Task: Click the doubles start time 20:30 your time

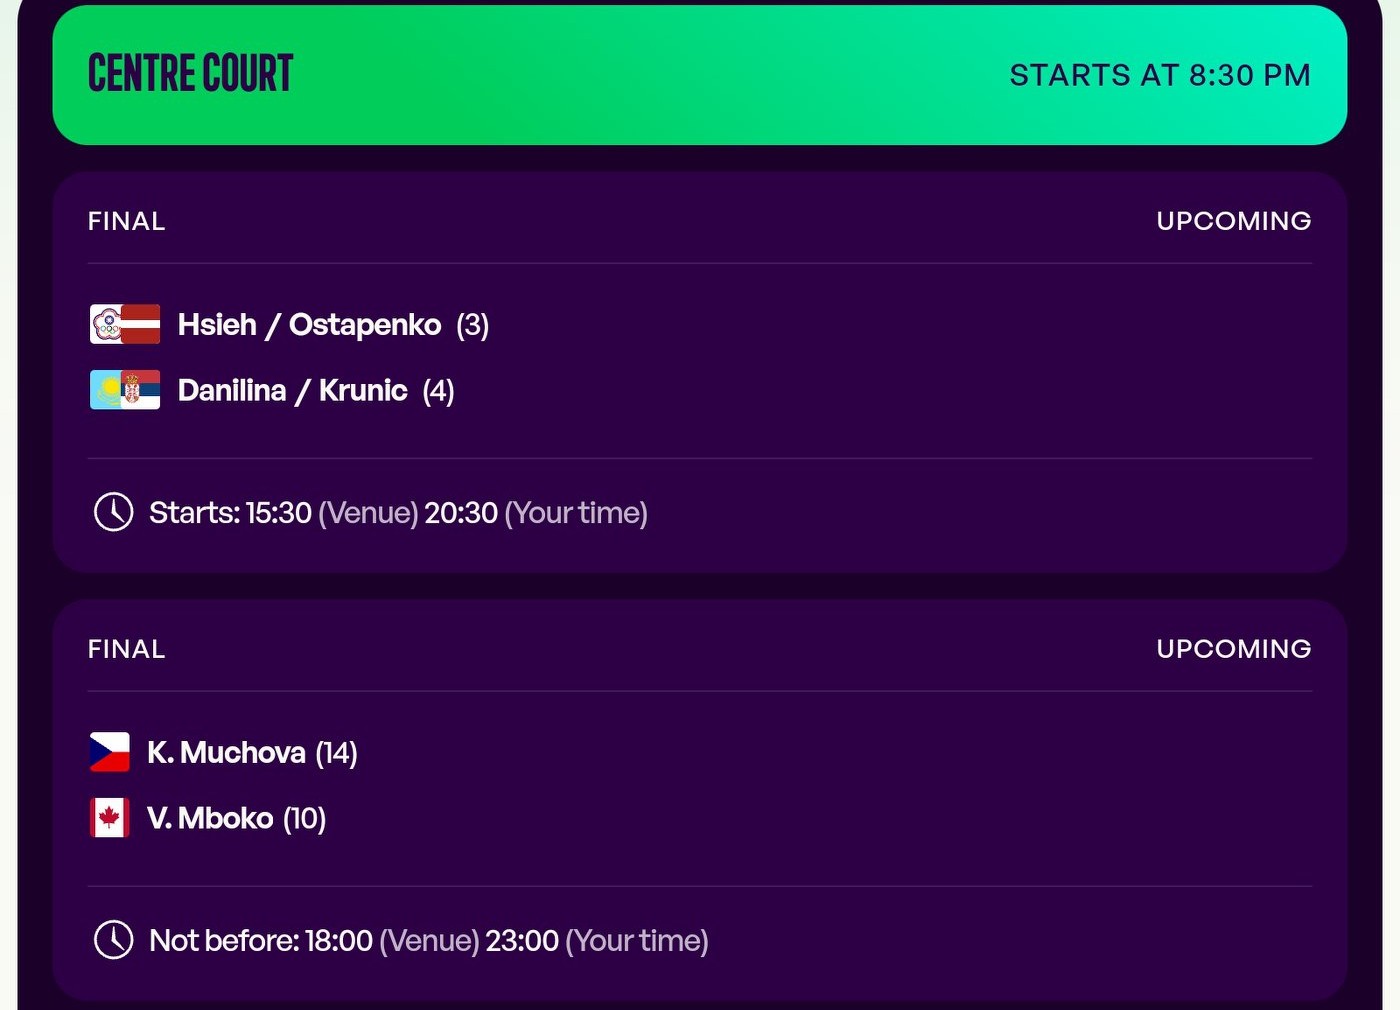Action: 461,513
